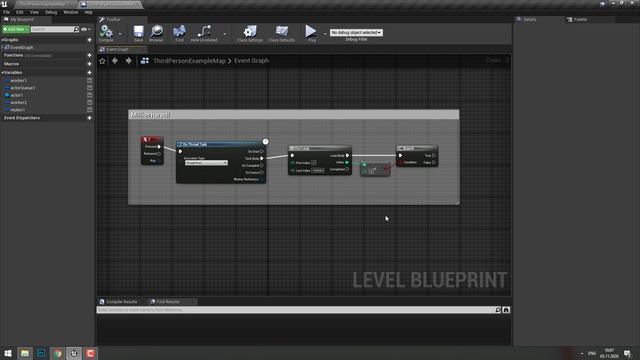Click the Event Graph breadcrumb link
Image resolution: width=640 pixels, height=360 pixels.
[x=251, y=61]
